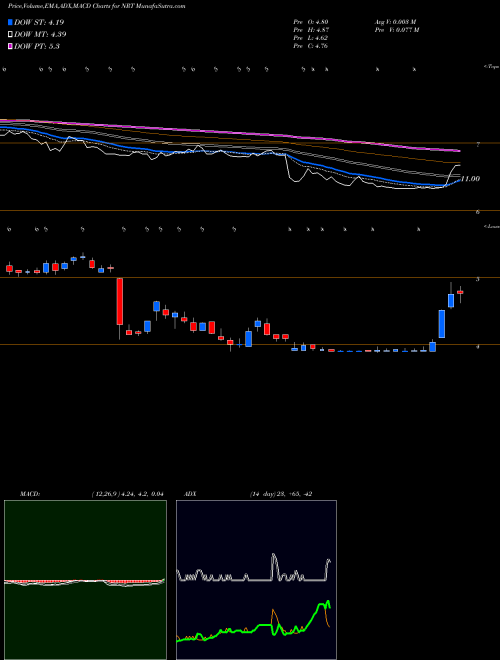Open the green MACD indicator chart
This screenshot has width=500, height=660.
pos(85,580)
